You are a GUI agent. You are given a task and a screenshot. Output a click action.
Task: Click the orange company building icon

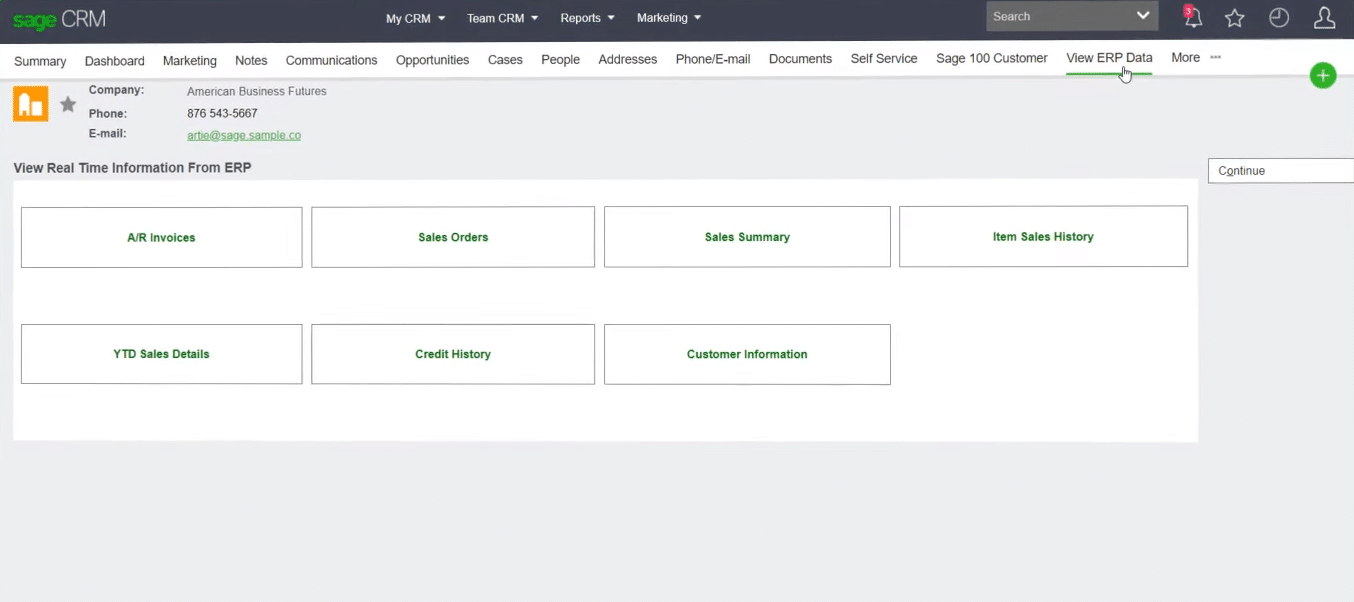pyautogui.click(x=30, y=103)
